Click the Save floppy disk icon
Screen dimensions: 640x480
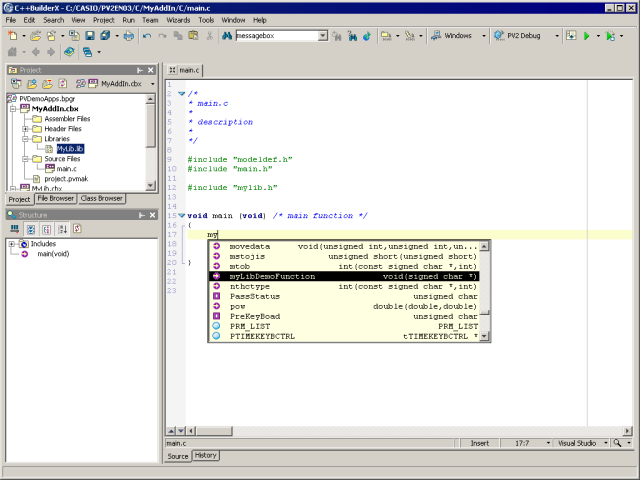pos(90,36)
